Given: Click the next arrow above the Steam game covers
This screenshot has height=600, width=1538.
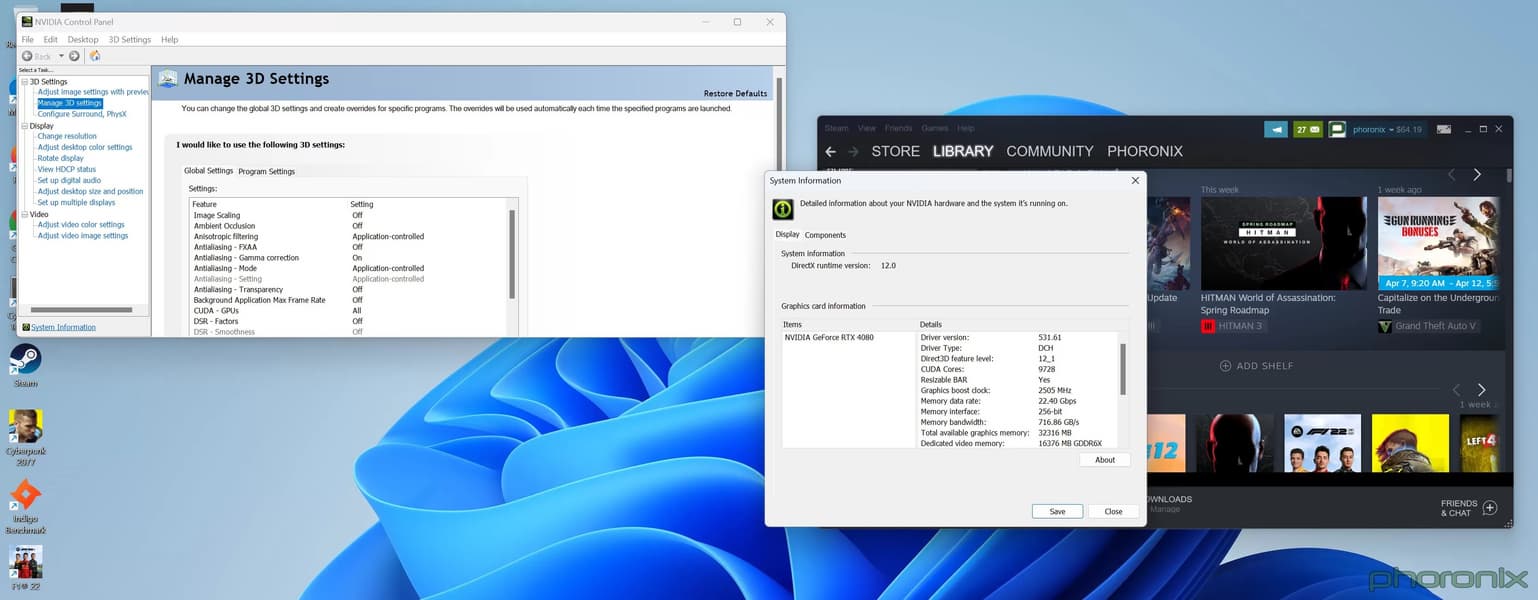Looking at the screenshot, I should pos(1481,390).
